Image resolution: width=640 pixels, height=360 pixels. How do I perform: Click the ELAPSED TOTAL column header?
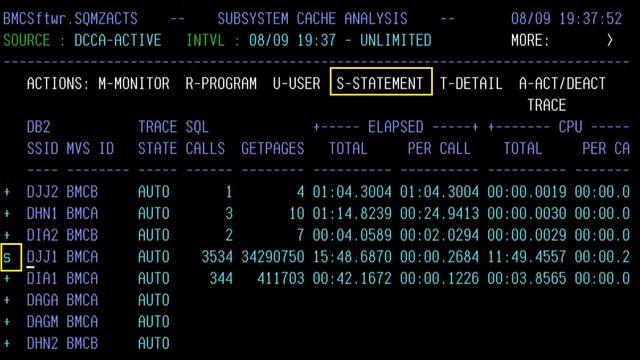[x=348, y=149]
